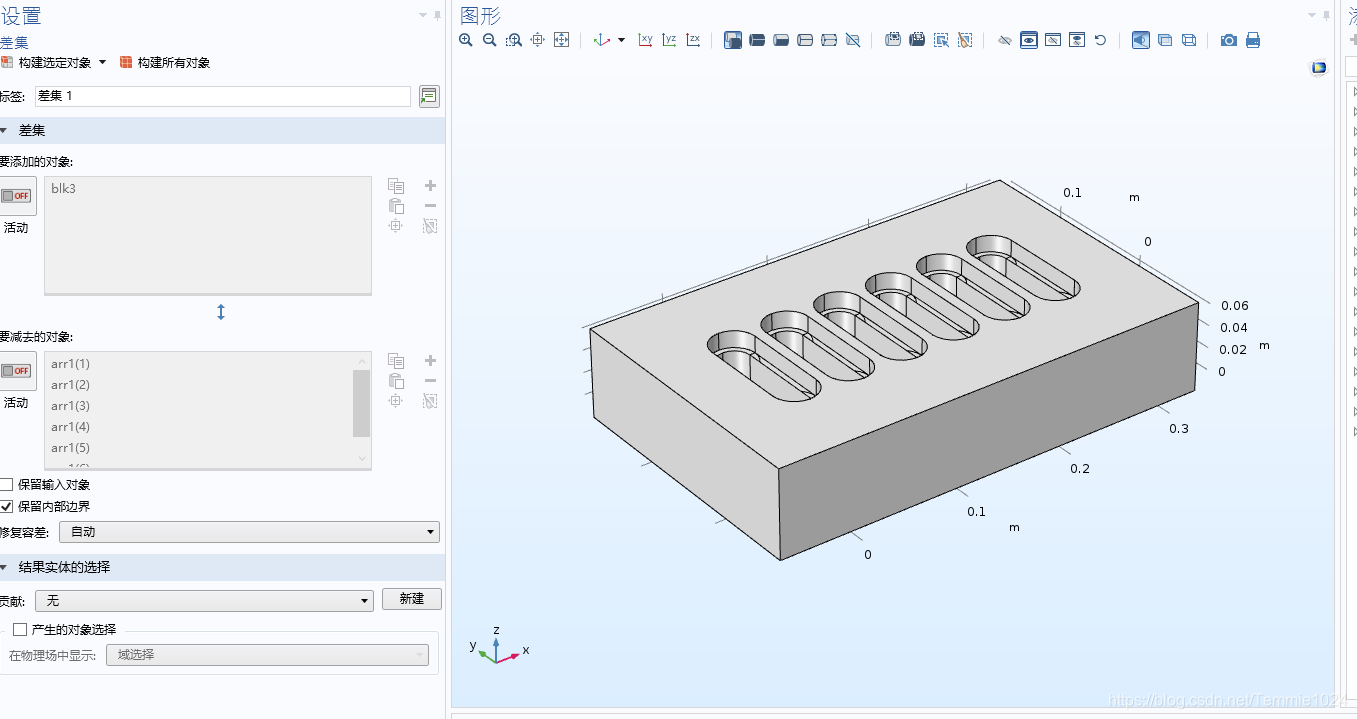Screen dimensions: 1357x719
Task: Toggle the Active switch for objects to subtract
Action: (x=16, y=371)
